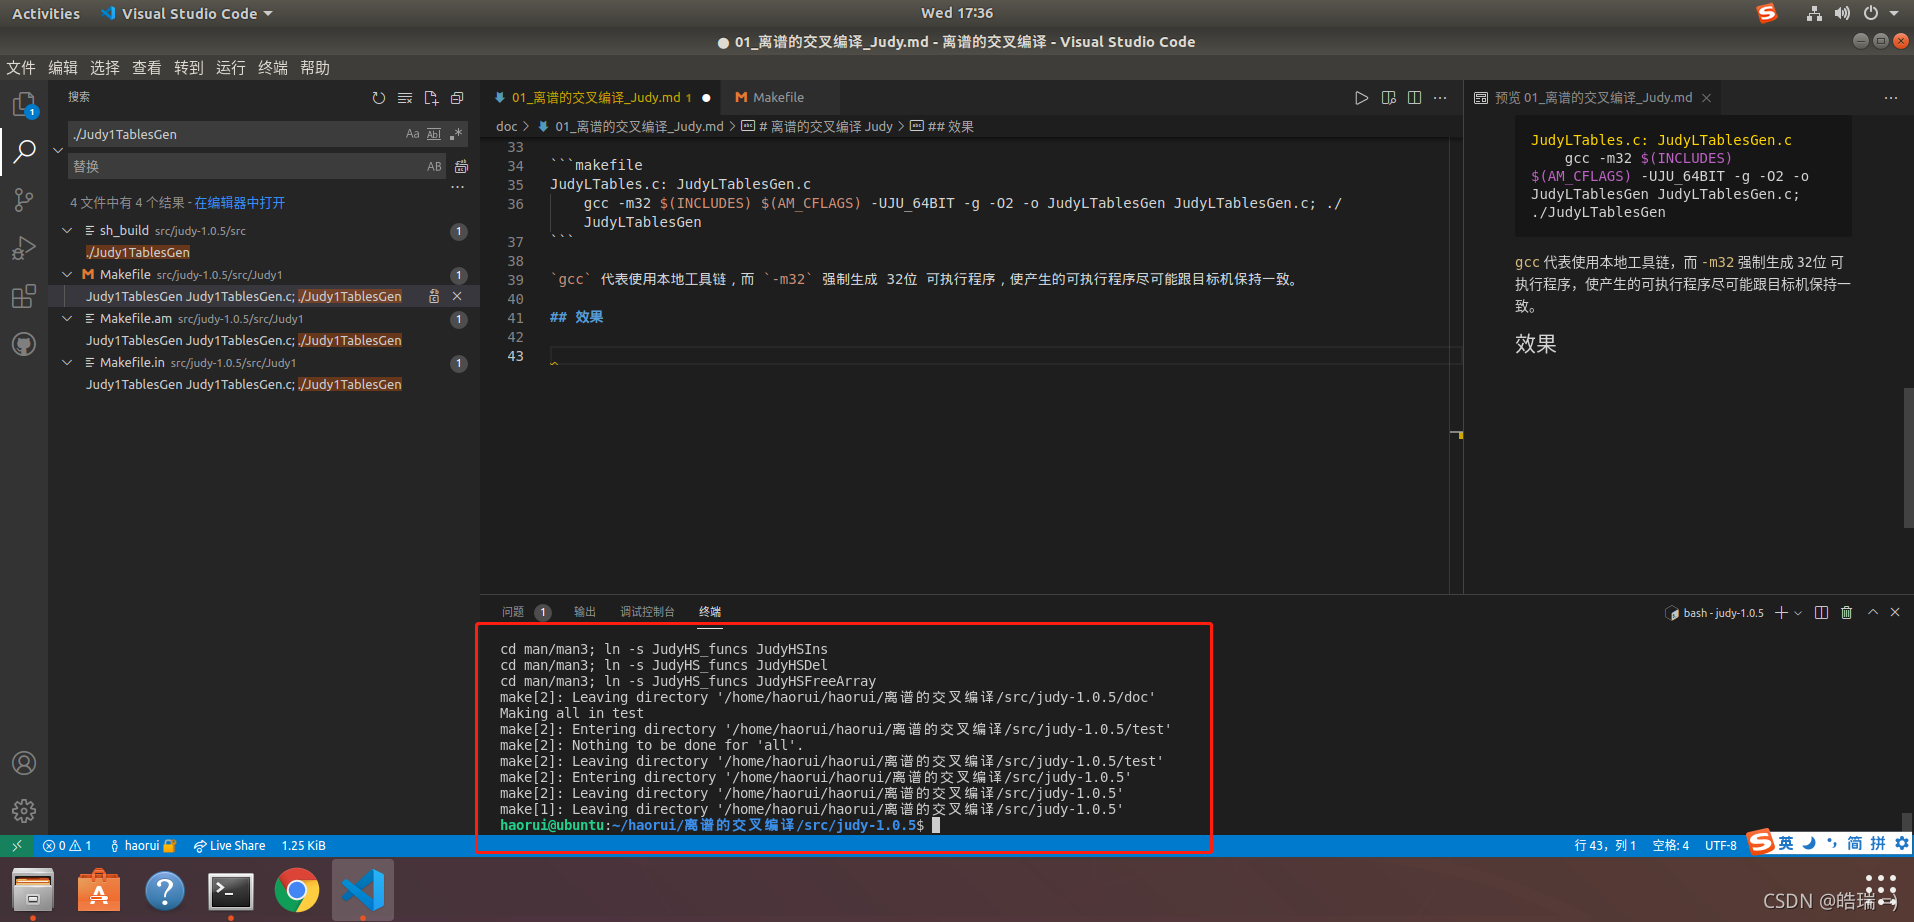Create a new terminal with plus icon
Image resolution: width=1914 pixels, height=922 pixels.
[x=1781, y=613]
